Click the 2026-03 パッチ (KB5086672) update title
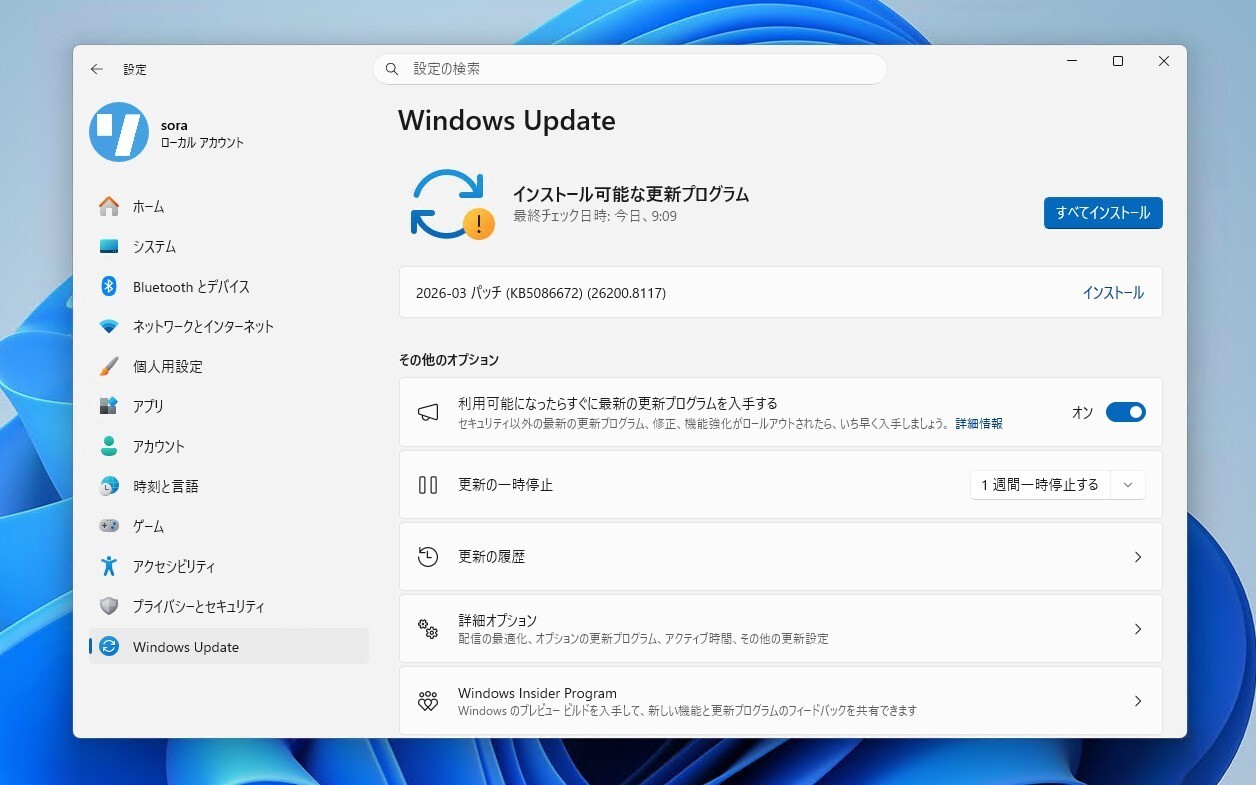 [541, 293]
